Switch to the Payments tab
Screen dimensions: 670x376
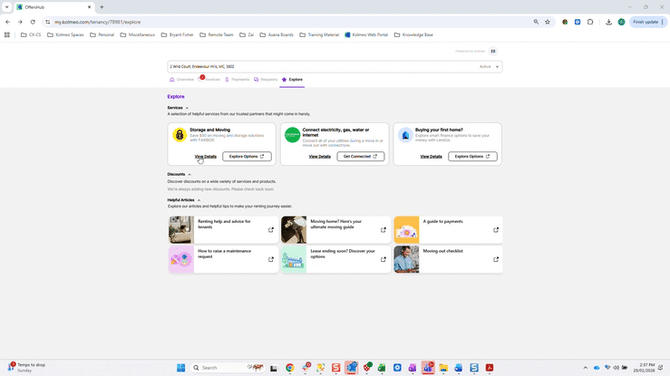[237, 79]
